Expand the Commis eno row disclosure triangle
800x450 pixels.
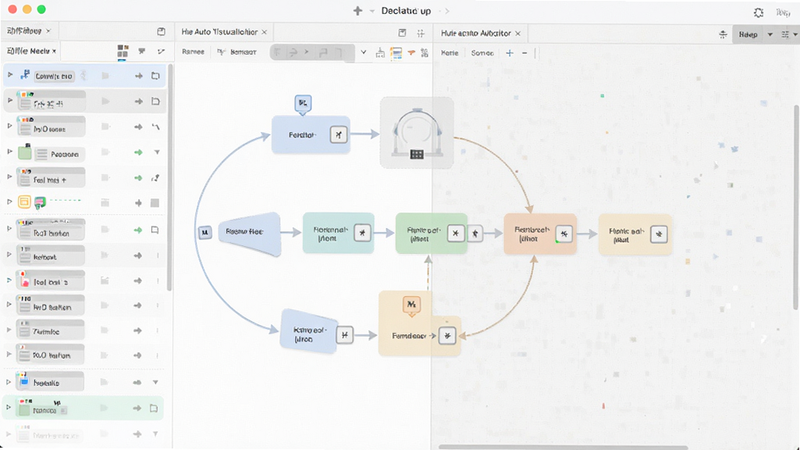click(10, 75)
